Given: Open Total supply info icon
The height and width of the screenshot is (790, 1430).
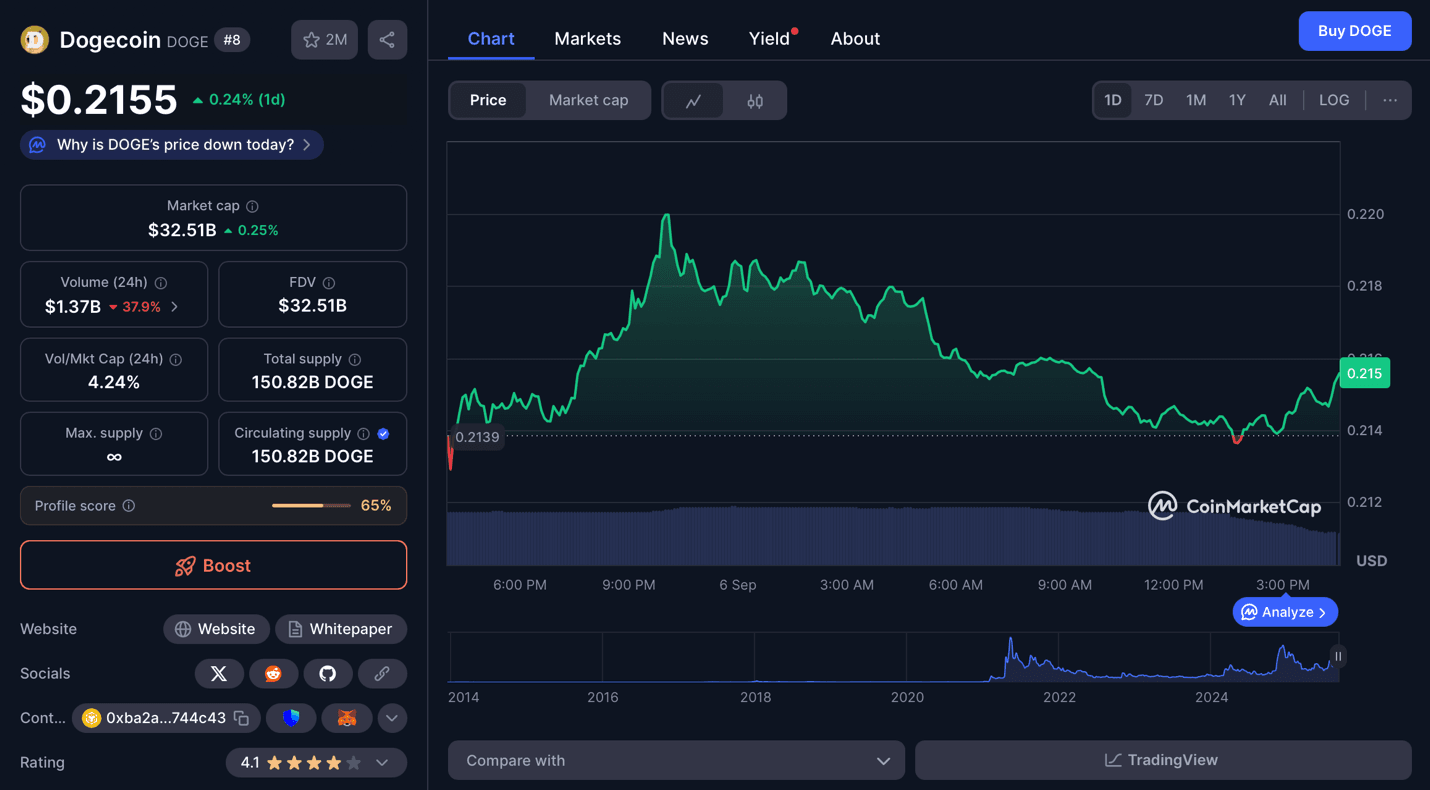Looking at the screenshot, I should click(355, 359).
